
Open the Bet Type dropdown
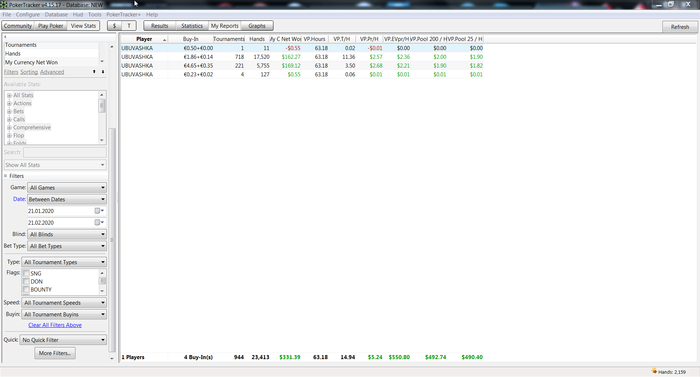click(x=67, y=246)
